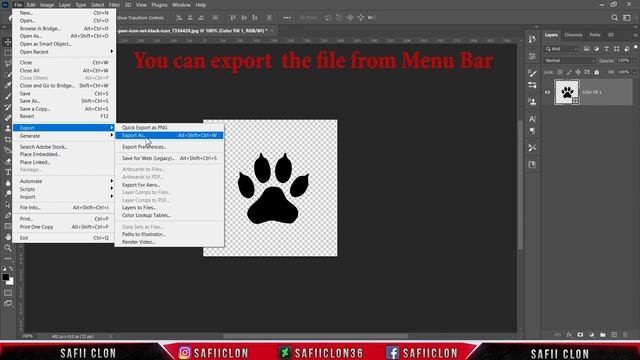This screenshot has width=640, height=360.
Task: Click the search magnifier in the options bar
Action: [x=615, y=18]
